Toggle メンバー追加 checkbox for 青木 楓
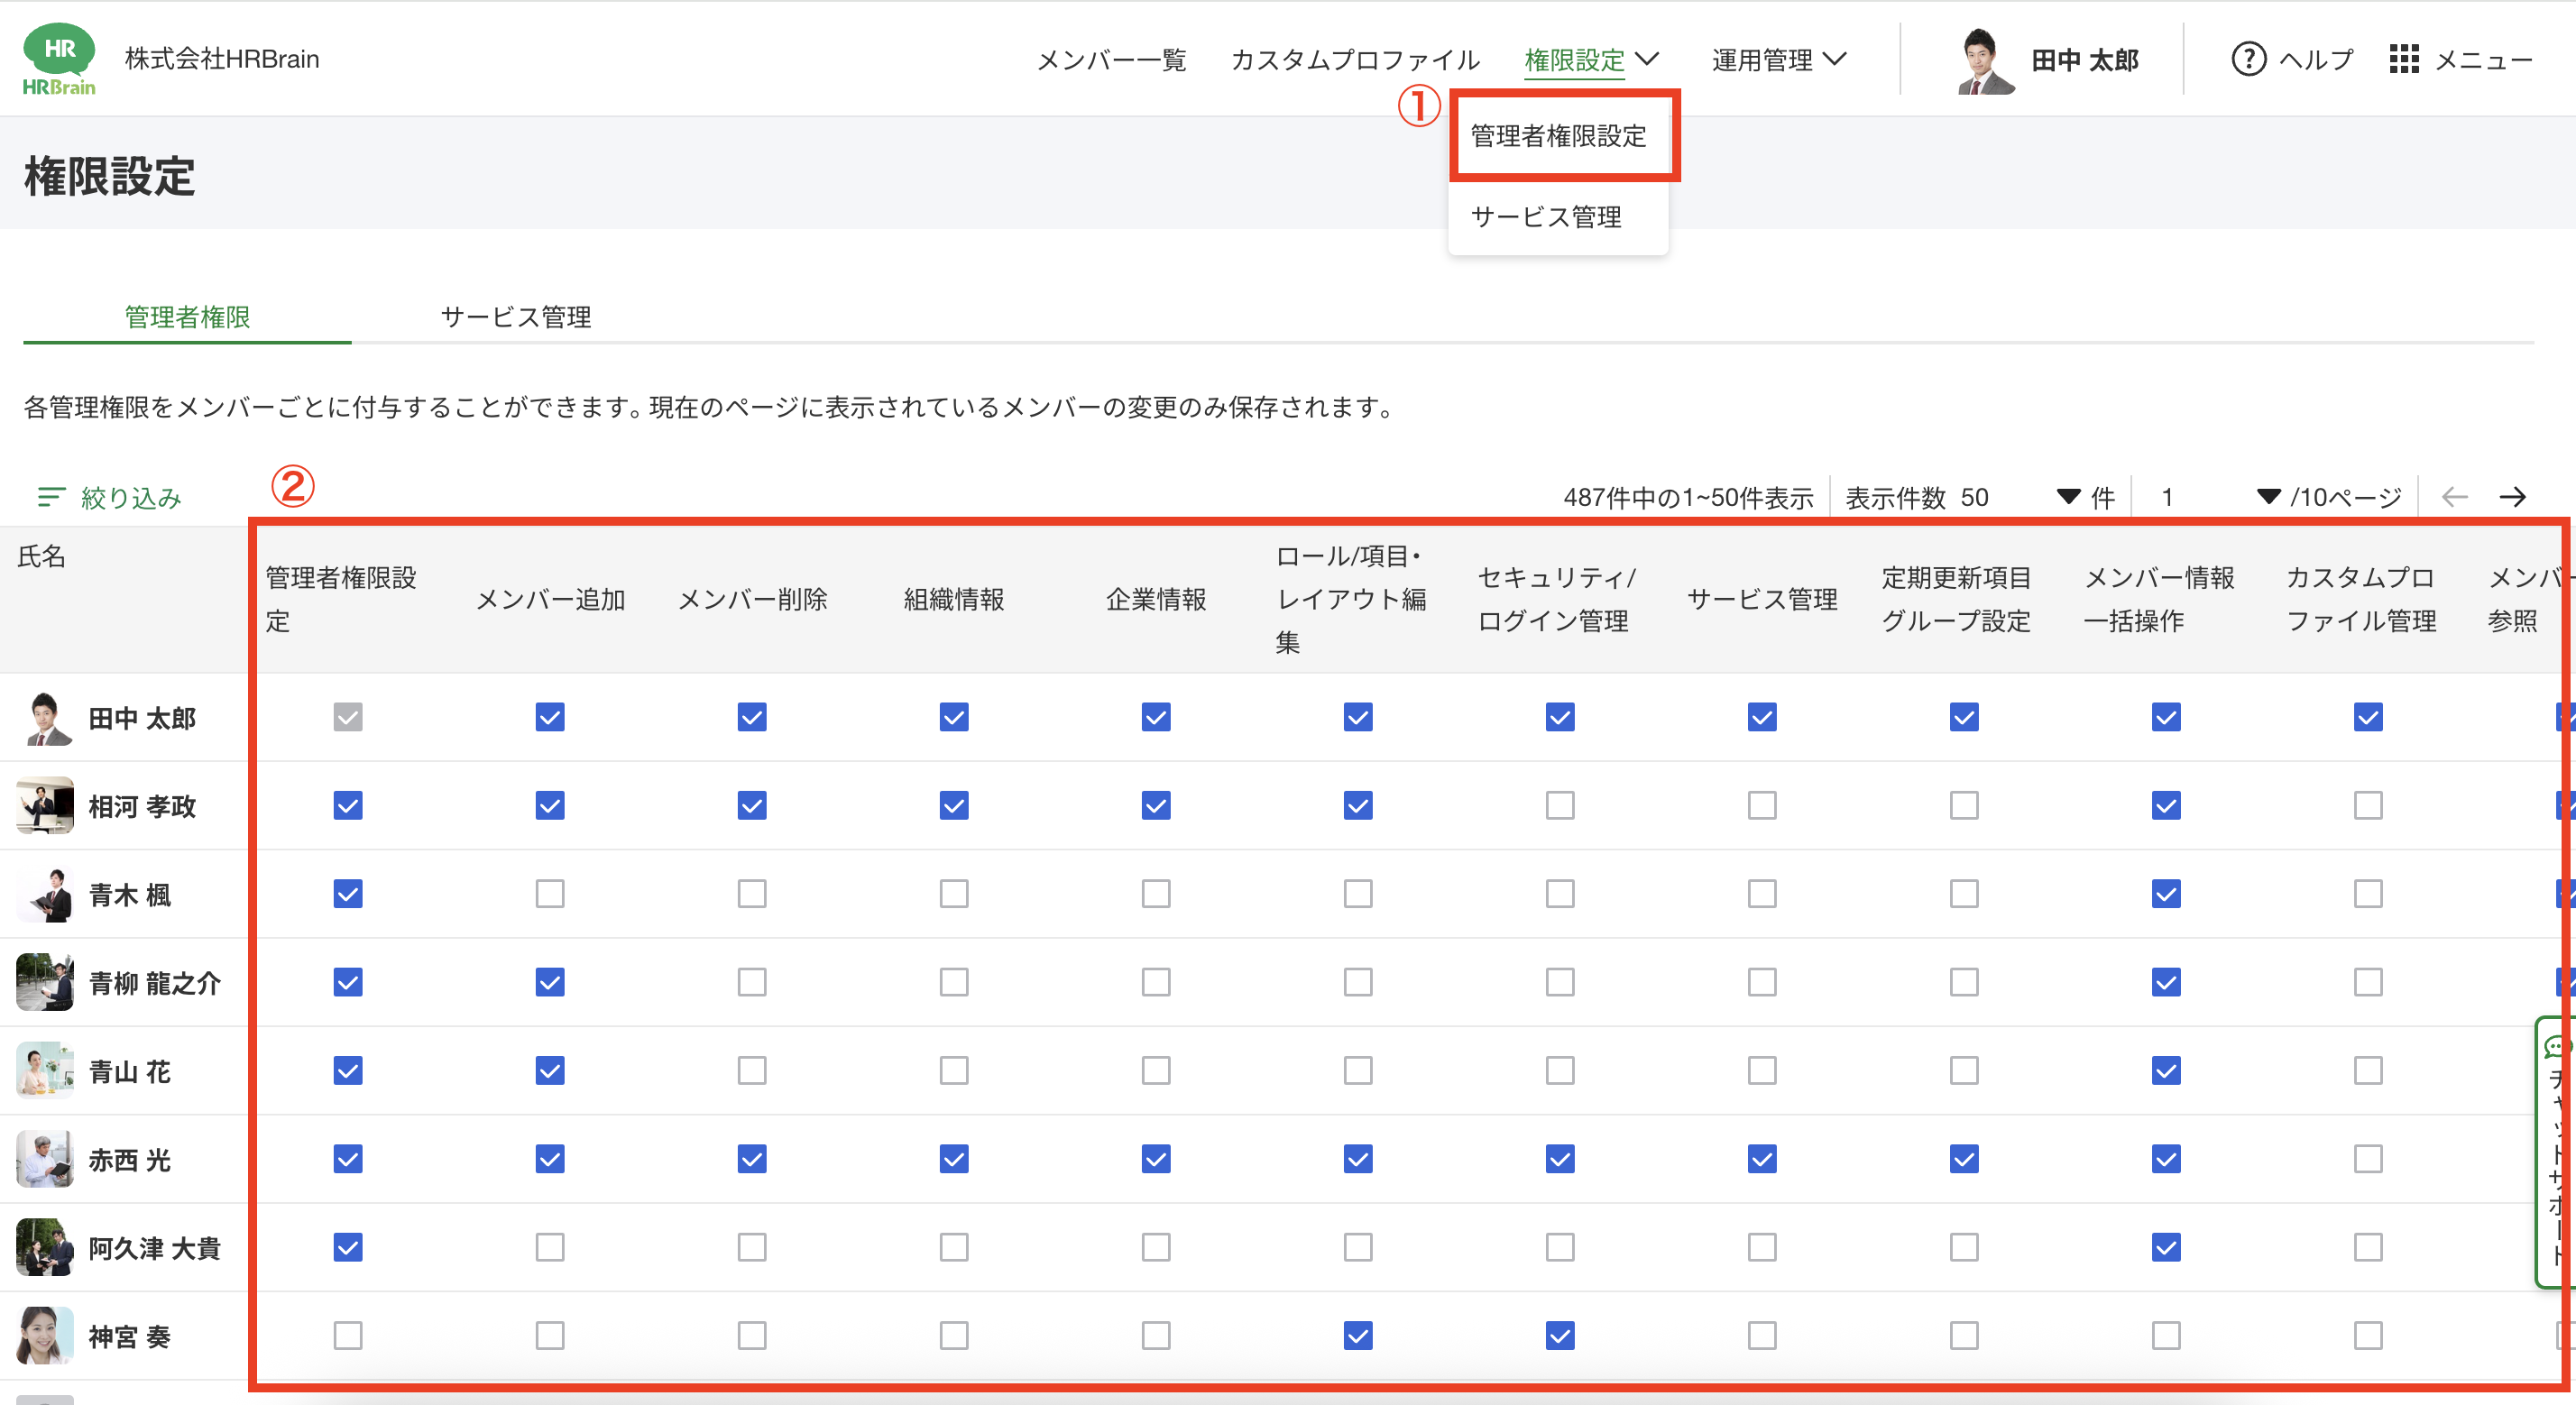This screenshot has width=2576, height=1405. pos(550,893)
